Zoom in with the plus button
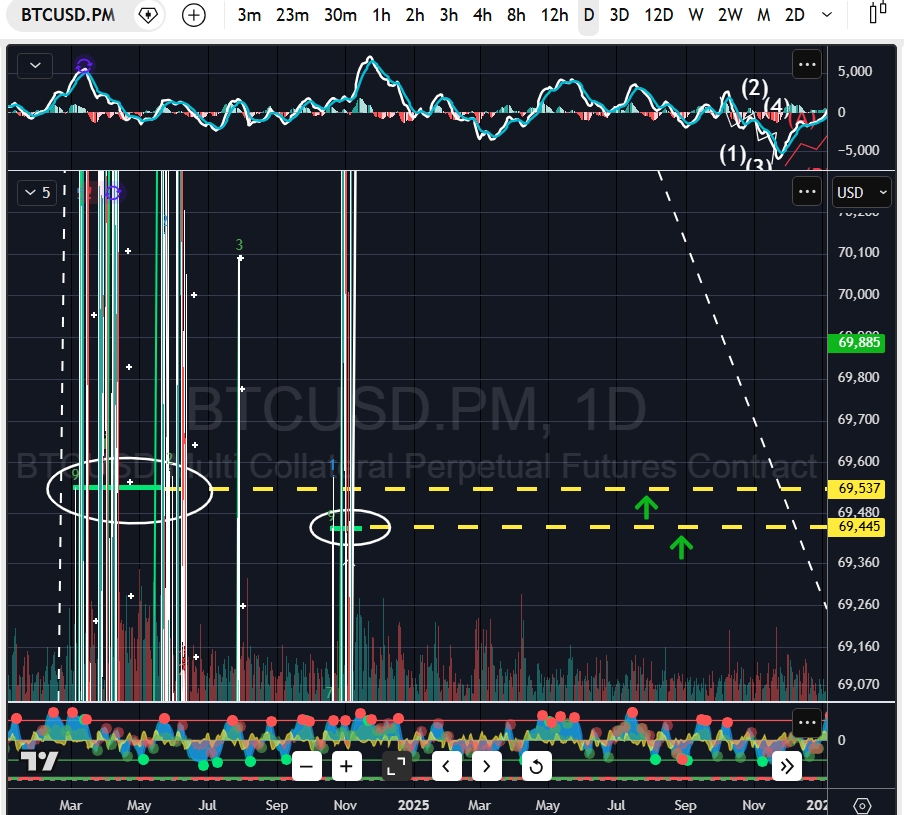 click(346, 766)
